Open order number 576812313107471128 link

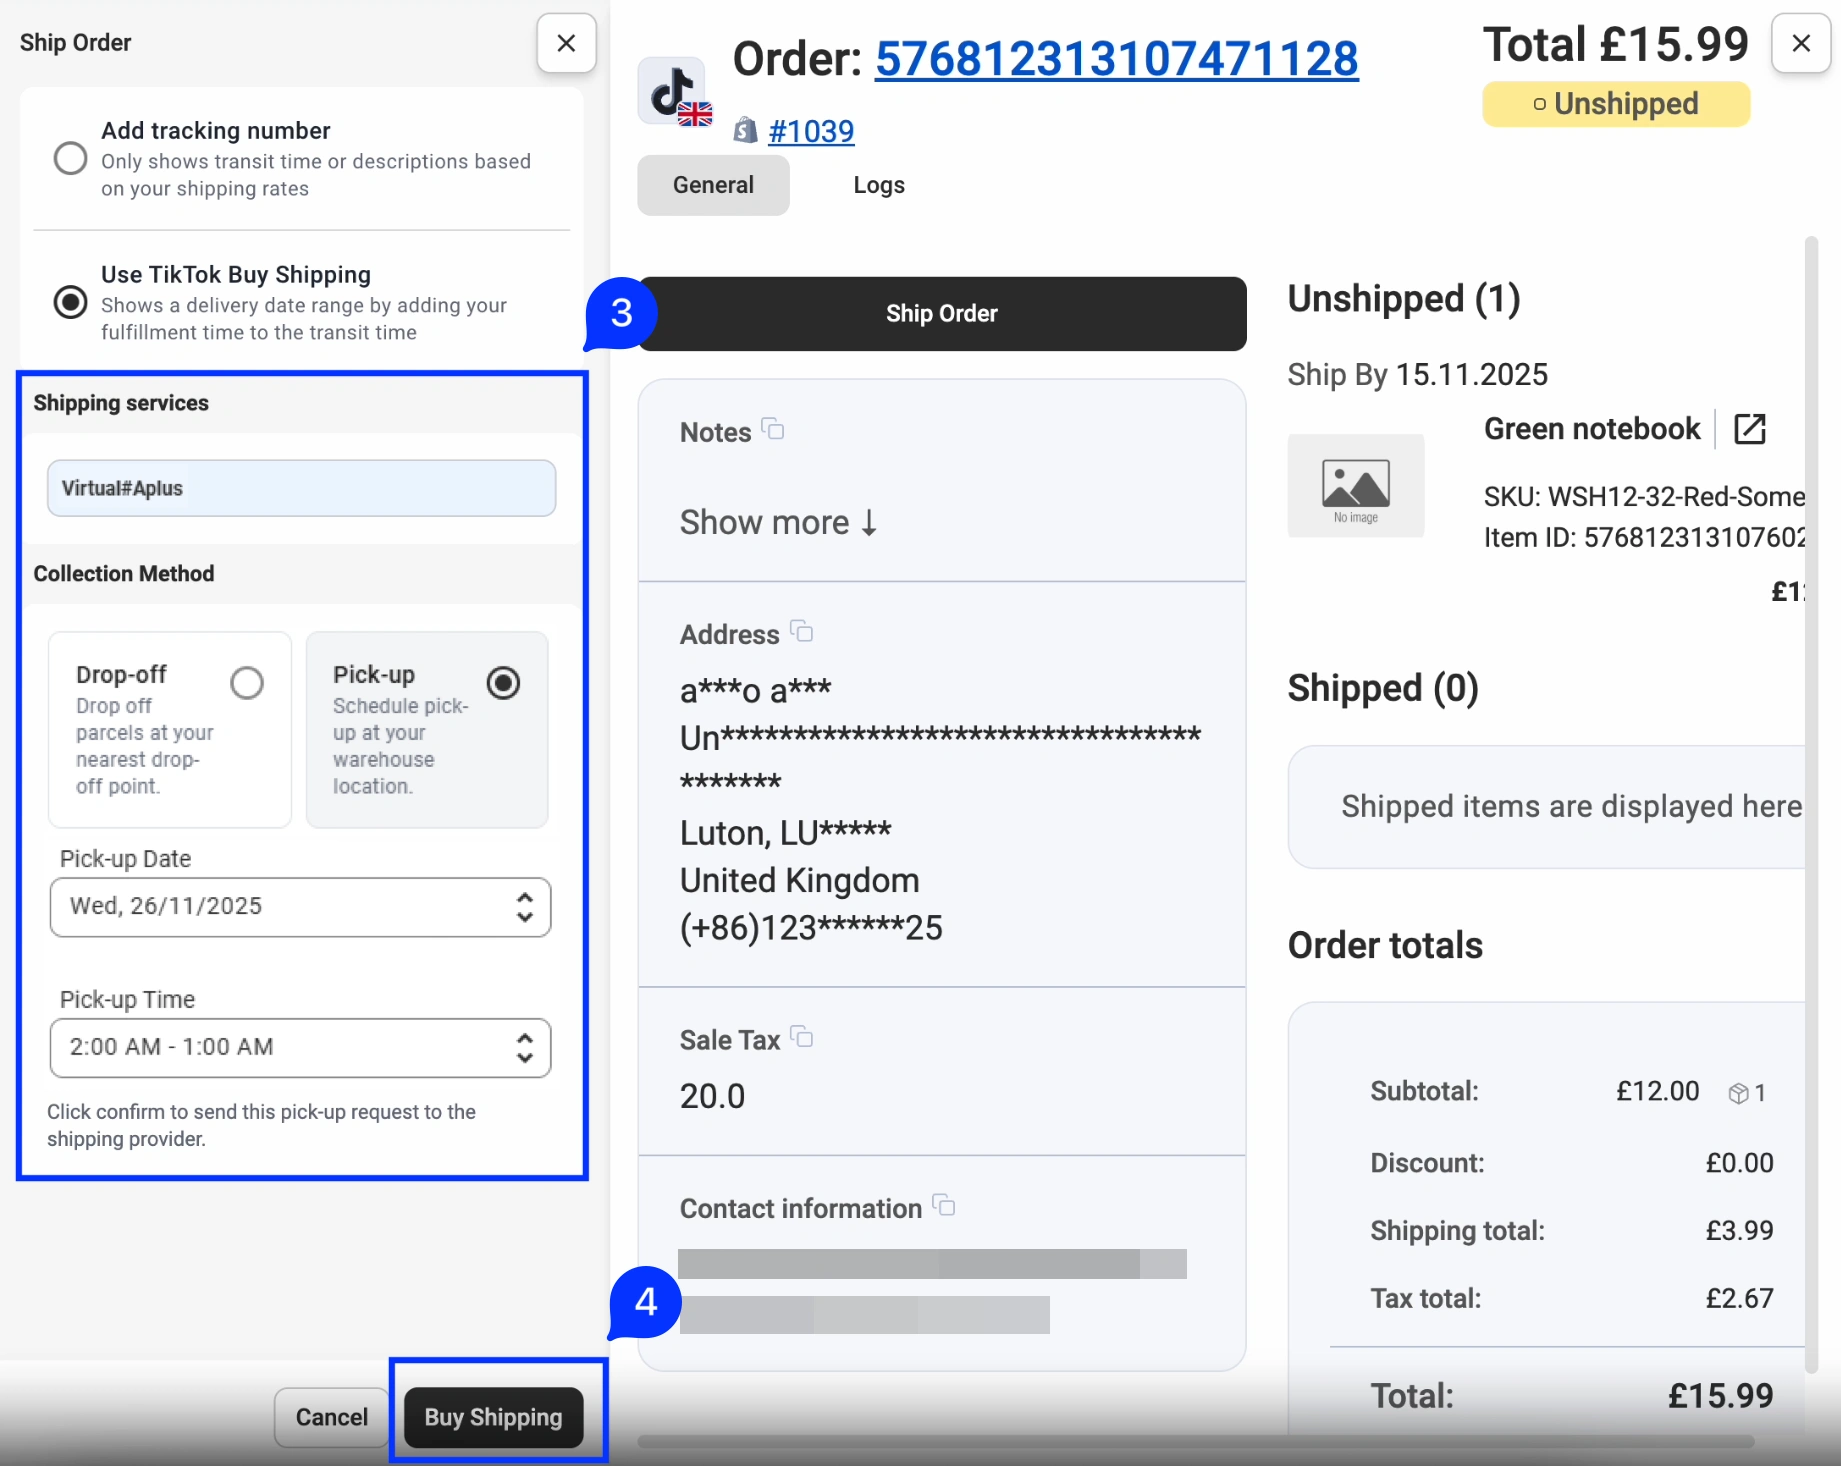click(1116, 59)
